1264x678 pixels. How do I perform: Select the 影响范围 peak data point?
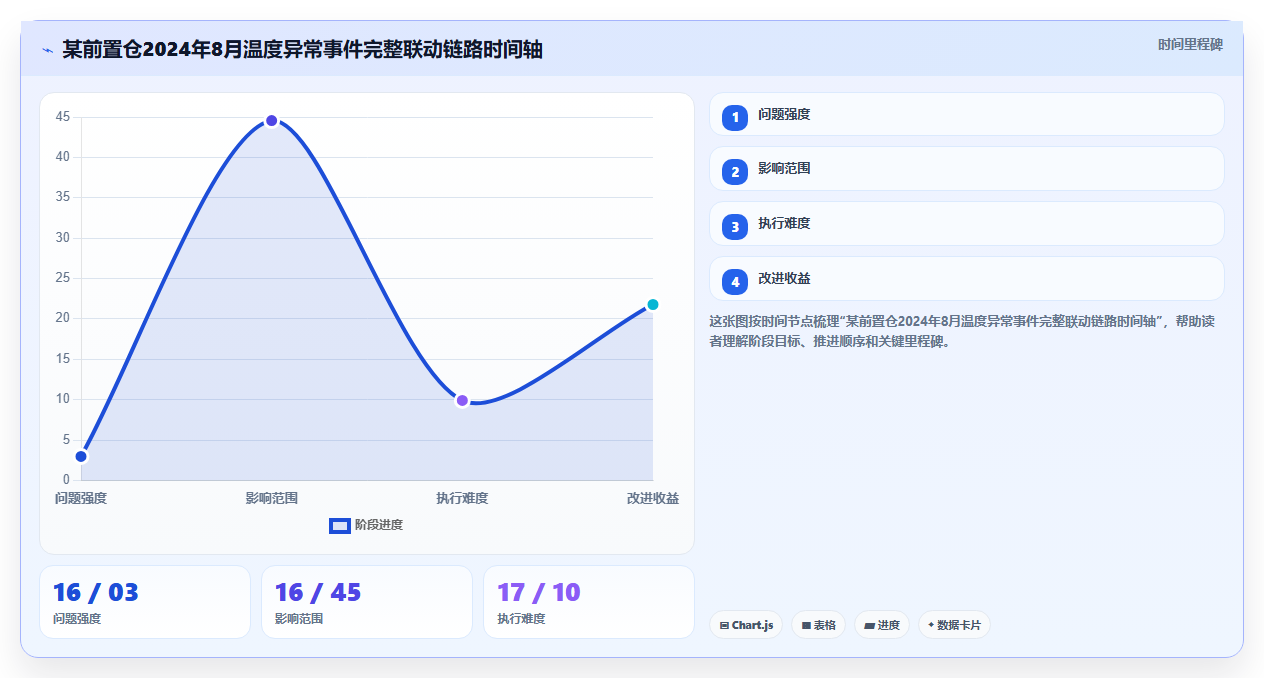(x=271, y=121)
